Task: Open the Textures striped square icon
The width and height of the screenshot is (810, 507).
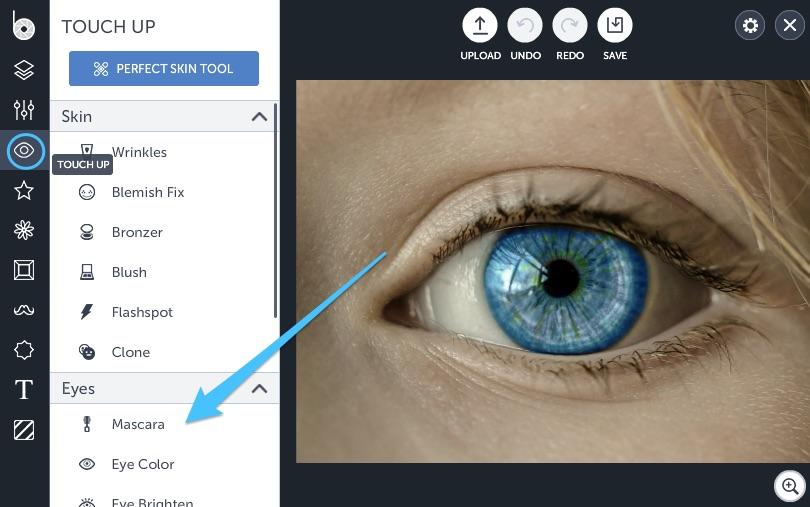Action: tap(24, 430)
